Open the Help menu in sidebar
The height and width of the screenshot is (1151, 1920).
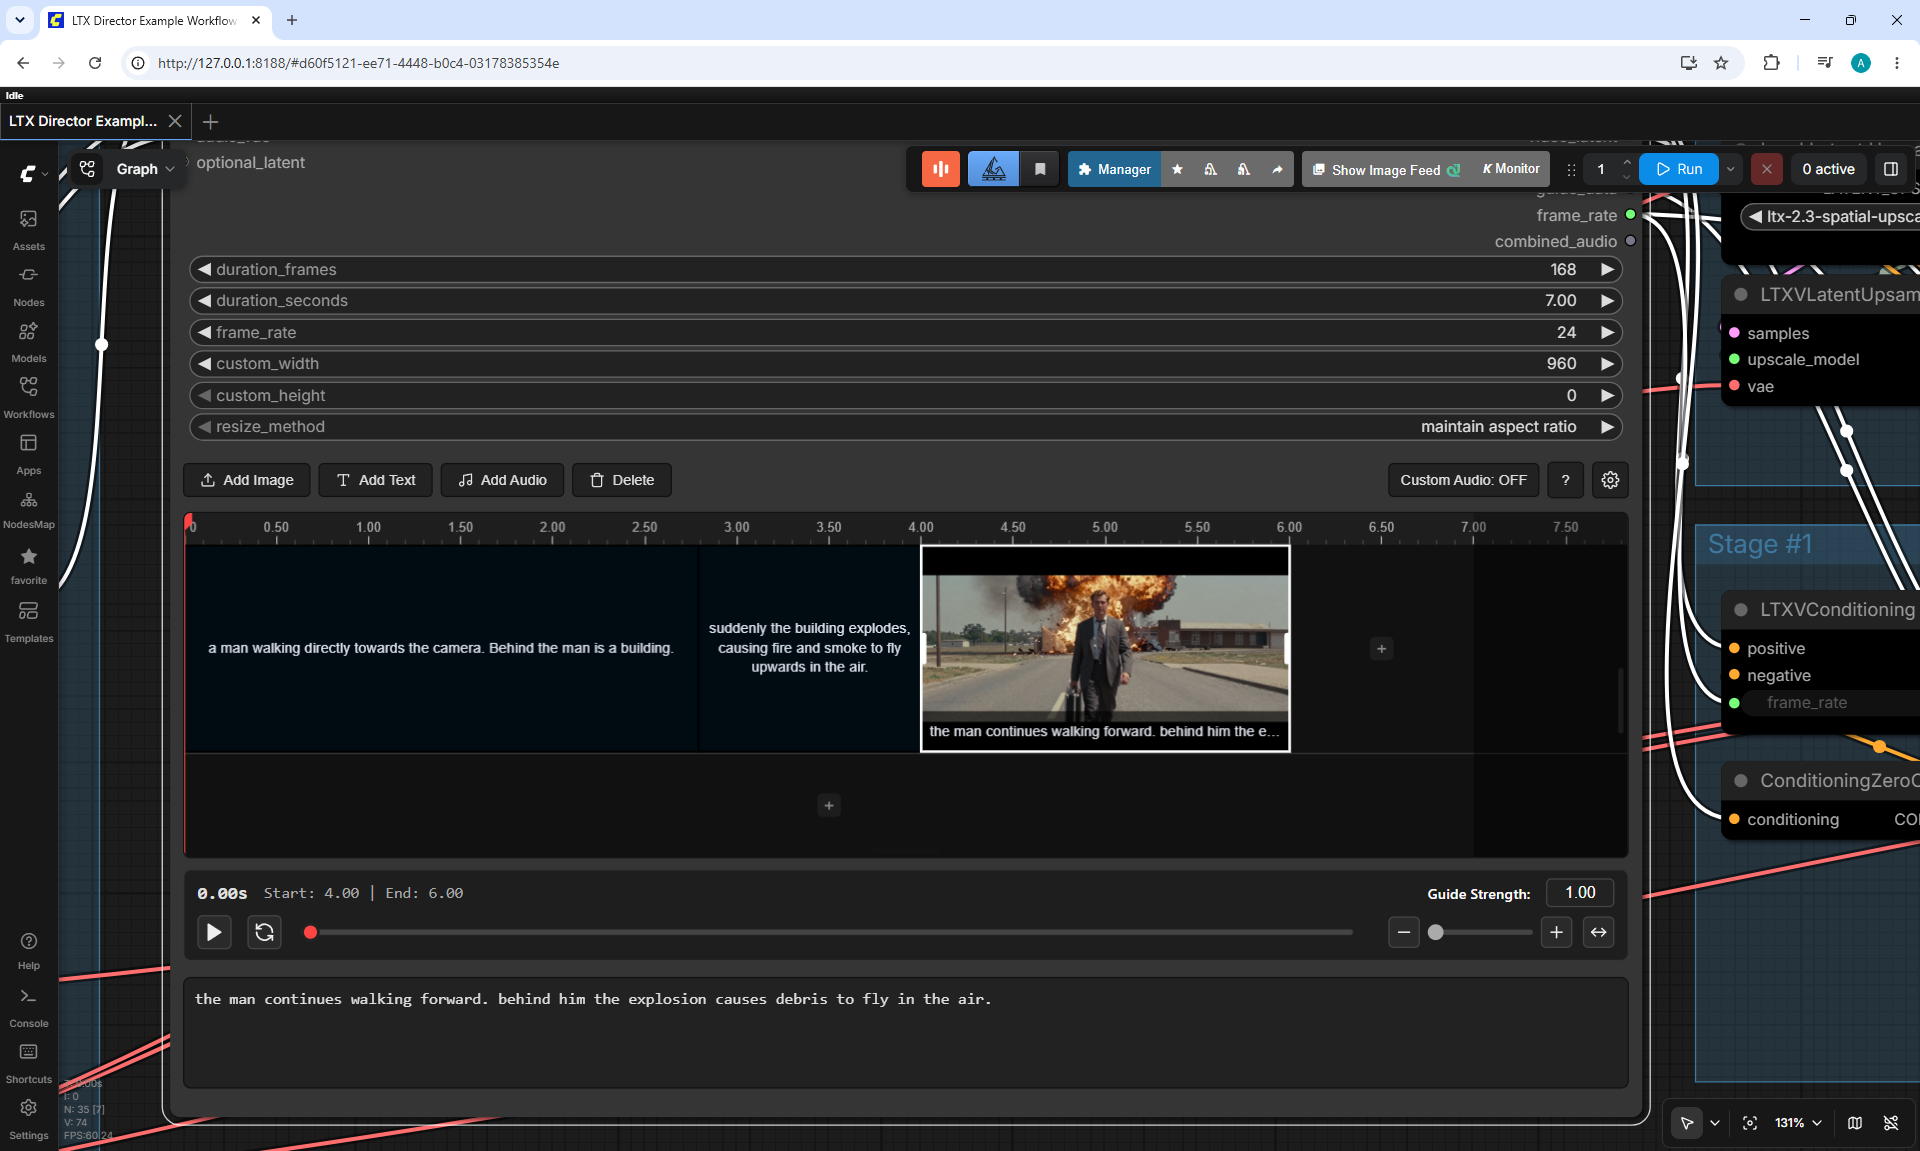[x=29, y=951]
